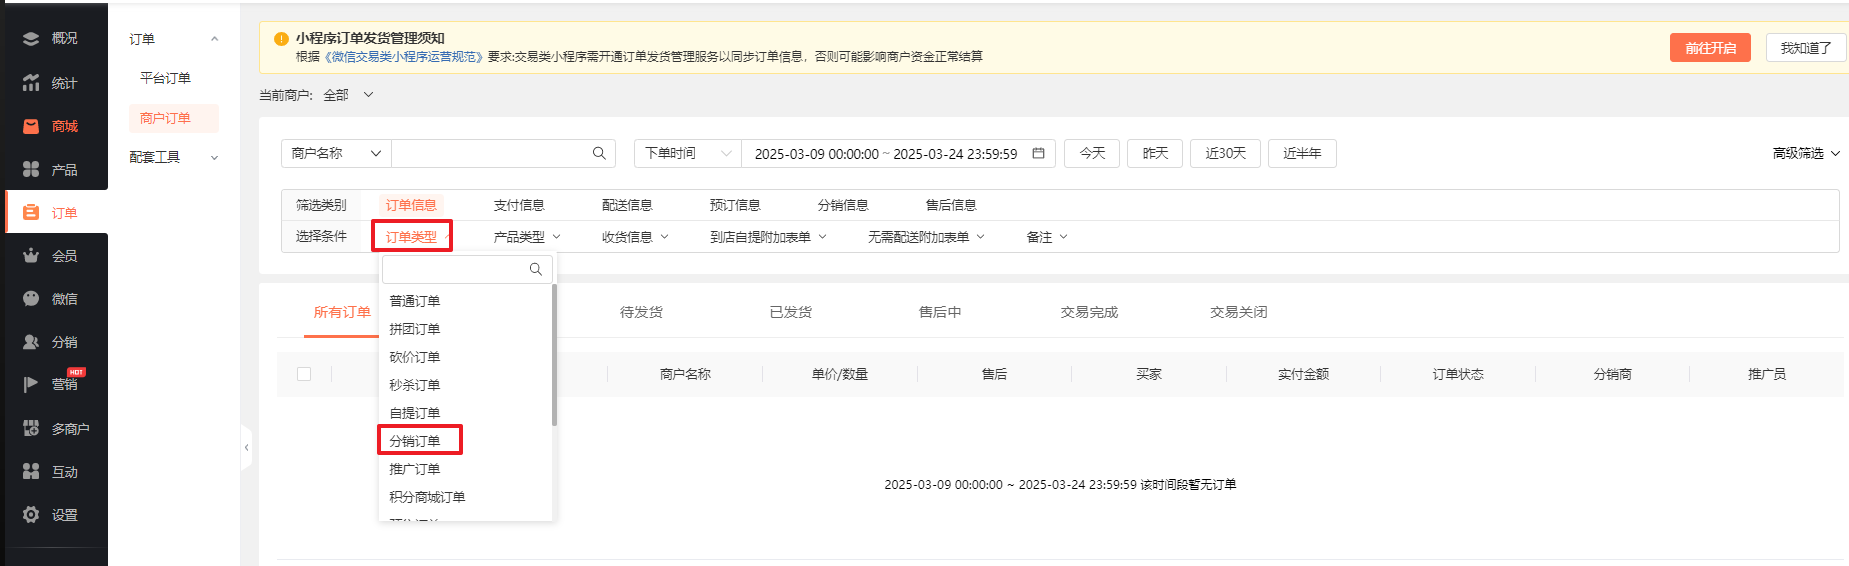Viewport: 1849px width, 566px height.
Task: Open the 订单 orders sidebar icon
Action: [31, 212]
